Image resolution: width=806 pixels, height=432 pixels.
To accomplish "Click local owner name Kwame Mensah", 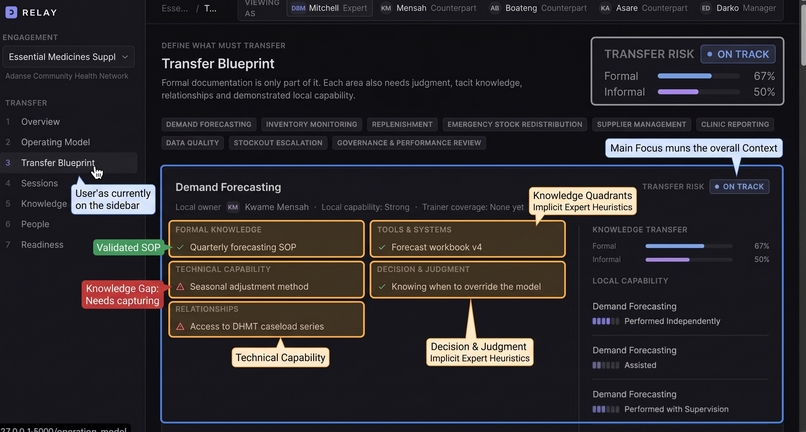I will point(277,207).
